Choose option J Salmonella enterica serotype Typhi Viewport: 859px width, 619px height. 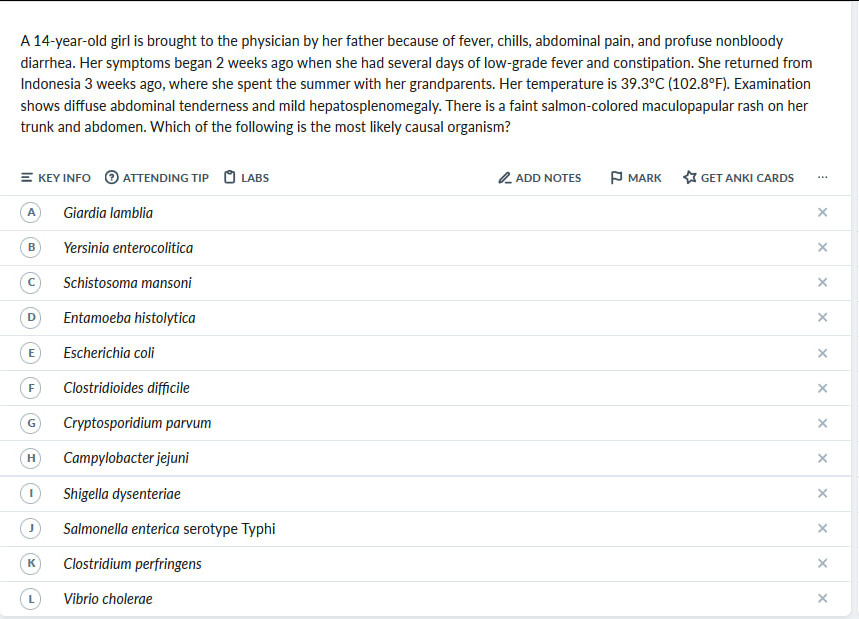click(169, 529)
